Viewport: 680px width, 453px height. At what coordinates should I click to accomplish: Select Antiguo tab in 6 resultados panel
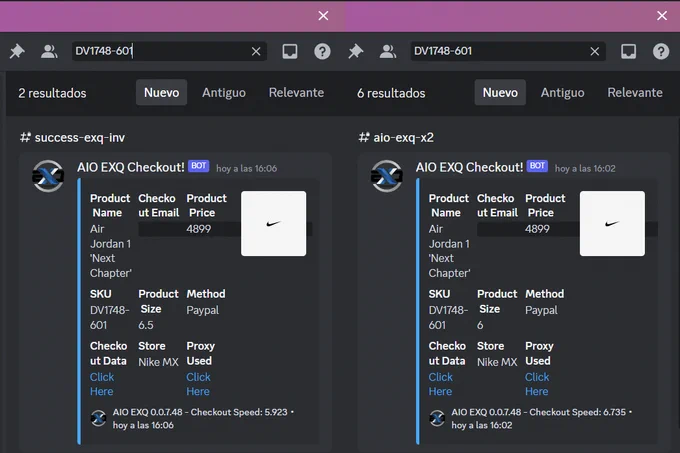coord(562,92)
